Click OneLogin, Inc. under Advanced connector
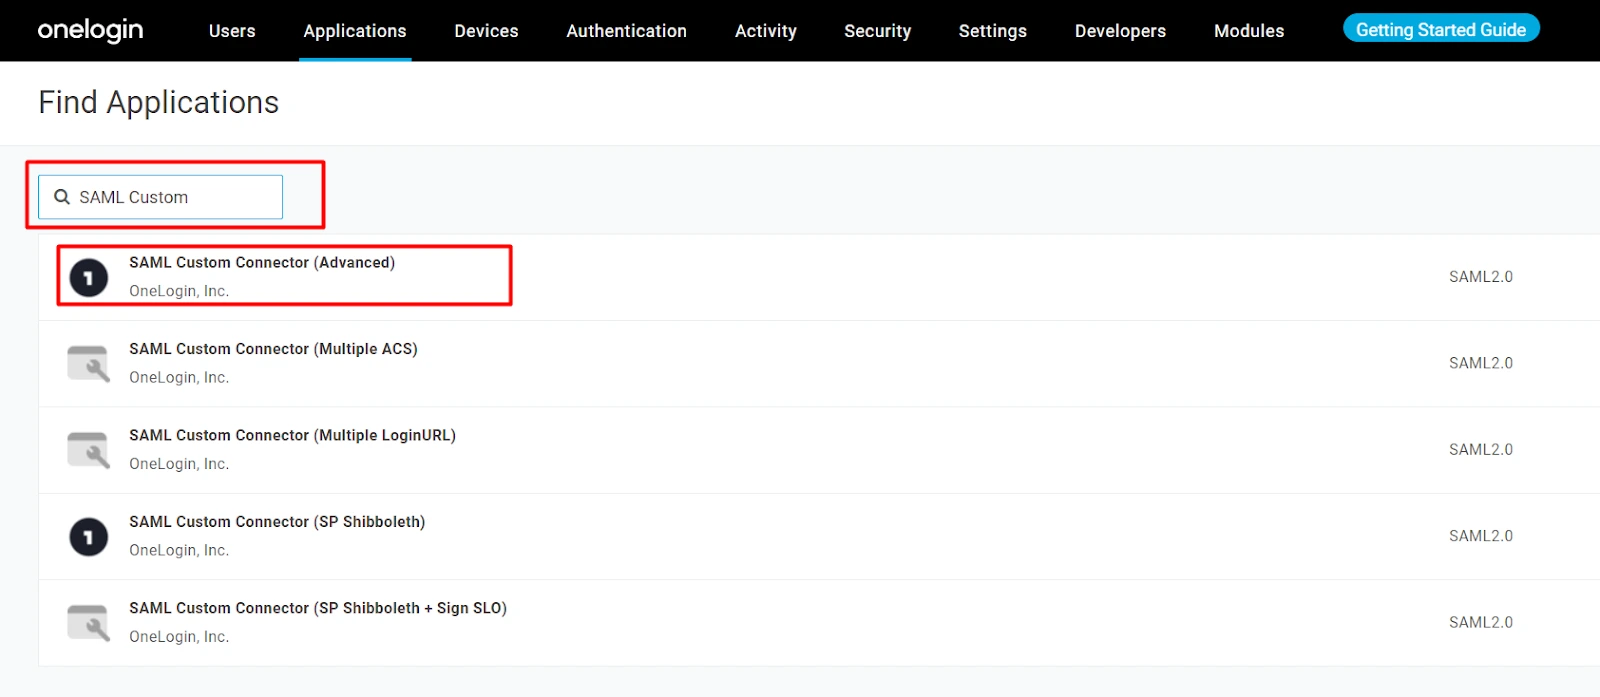Image resolution: width=1600 pixels, height=697 pixels. [x=179, y=291]
